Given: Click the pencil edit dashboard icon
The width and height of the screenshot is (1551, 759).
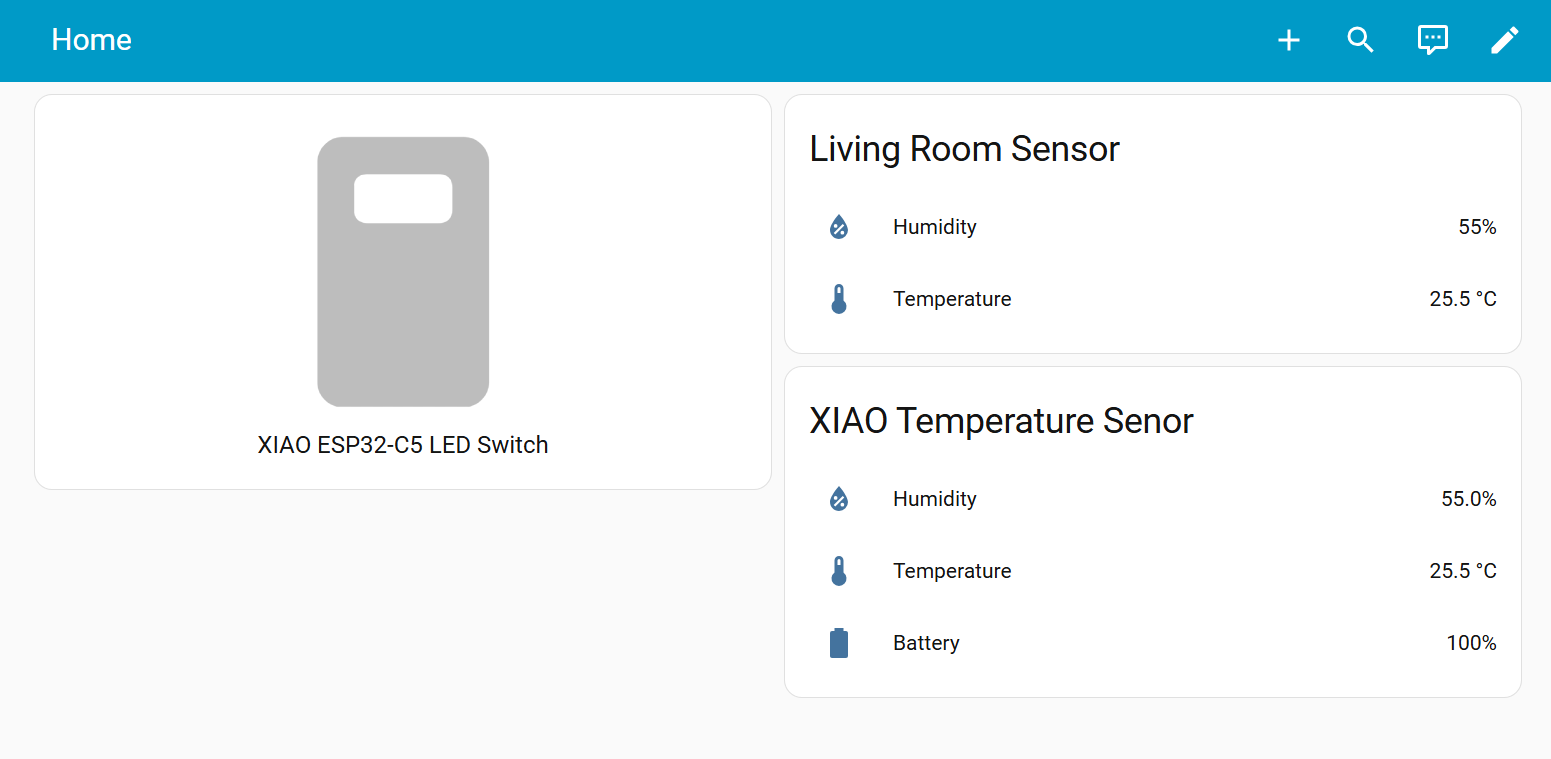Looking at the screenshot, I should tap(1505, 40).
